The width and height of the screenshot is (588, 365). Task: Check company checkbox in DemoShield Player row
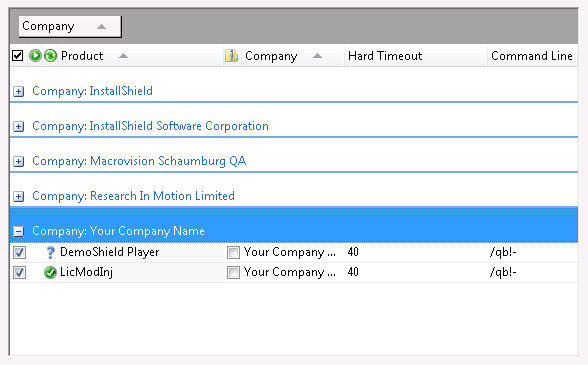[x=233, y=252]
